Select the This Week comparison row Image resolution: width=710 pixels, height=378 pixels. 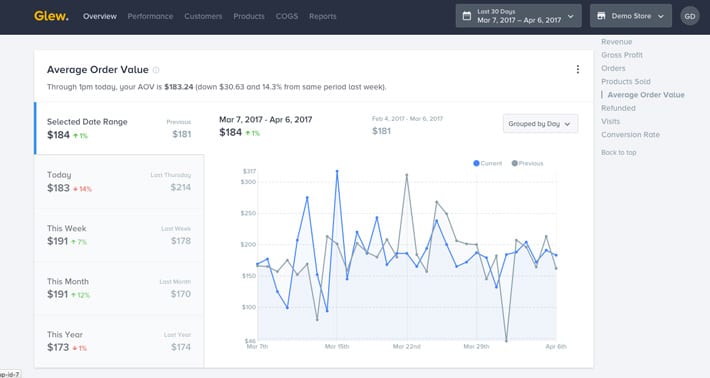click(119, 235)
